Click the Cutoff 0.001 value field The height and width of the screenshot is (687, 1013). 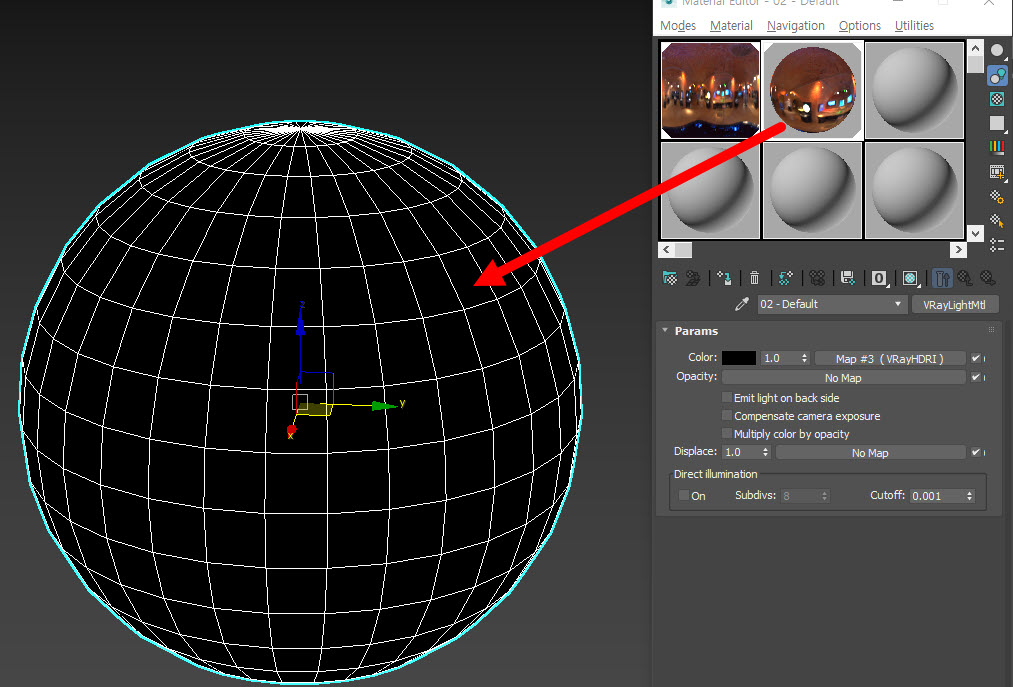point(937,496)
